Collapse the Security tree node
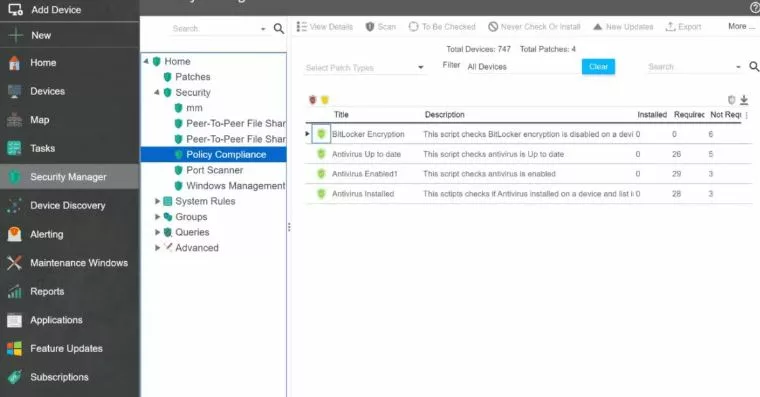 tap(157, 92)
